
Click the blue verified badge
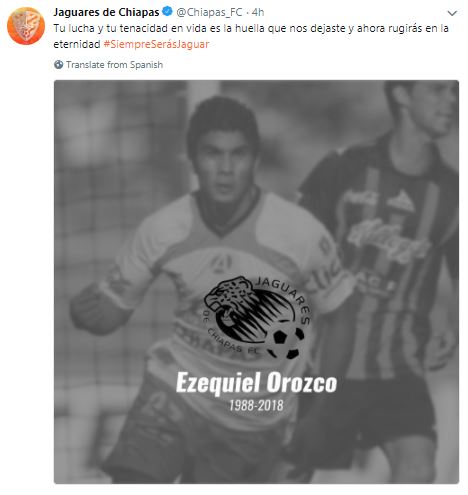[167, 12]
